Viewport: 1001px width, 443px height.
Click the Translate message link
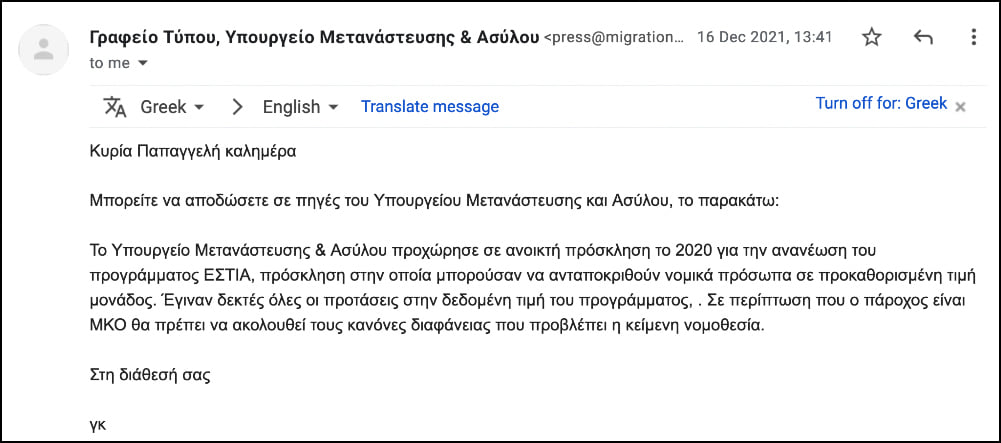pos(430,106)
